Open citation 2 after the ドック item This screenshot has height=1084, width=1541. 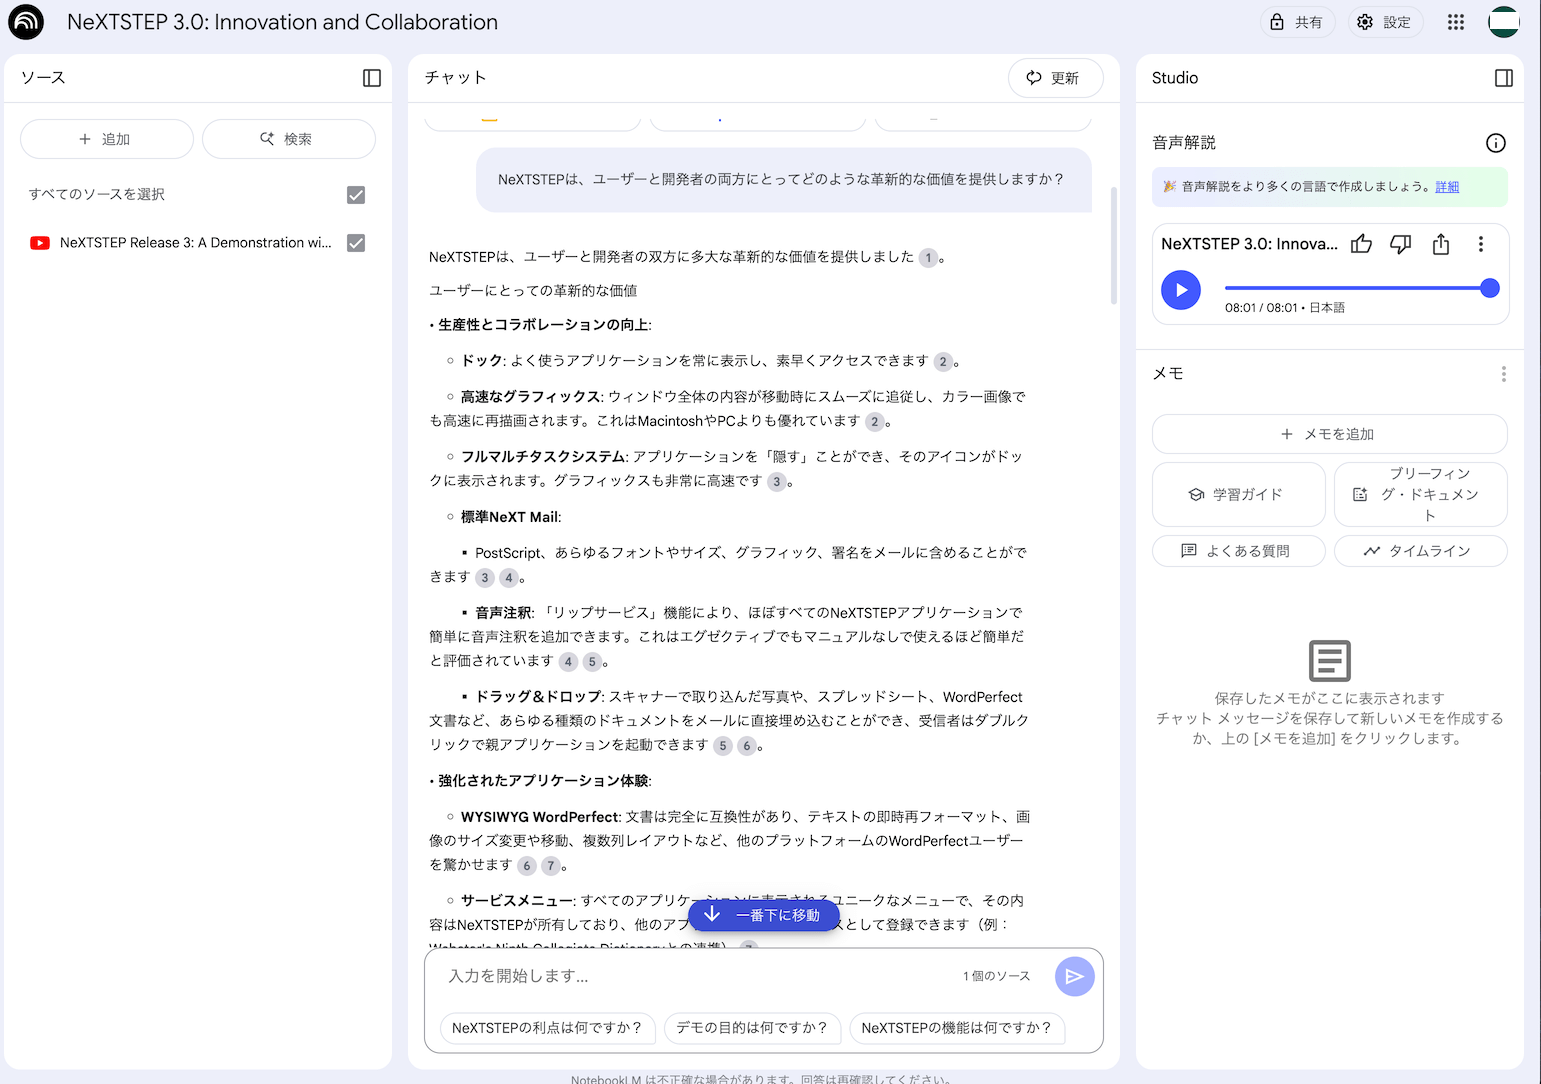point(943,362)
